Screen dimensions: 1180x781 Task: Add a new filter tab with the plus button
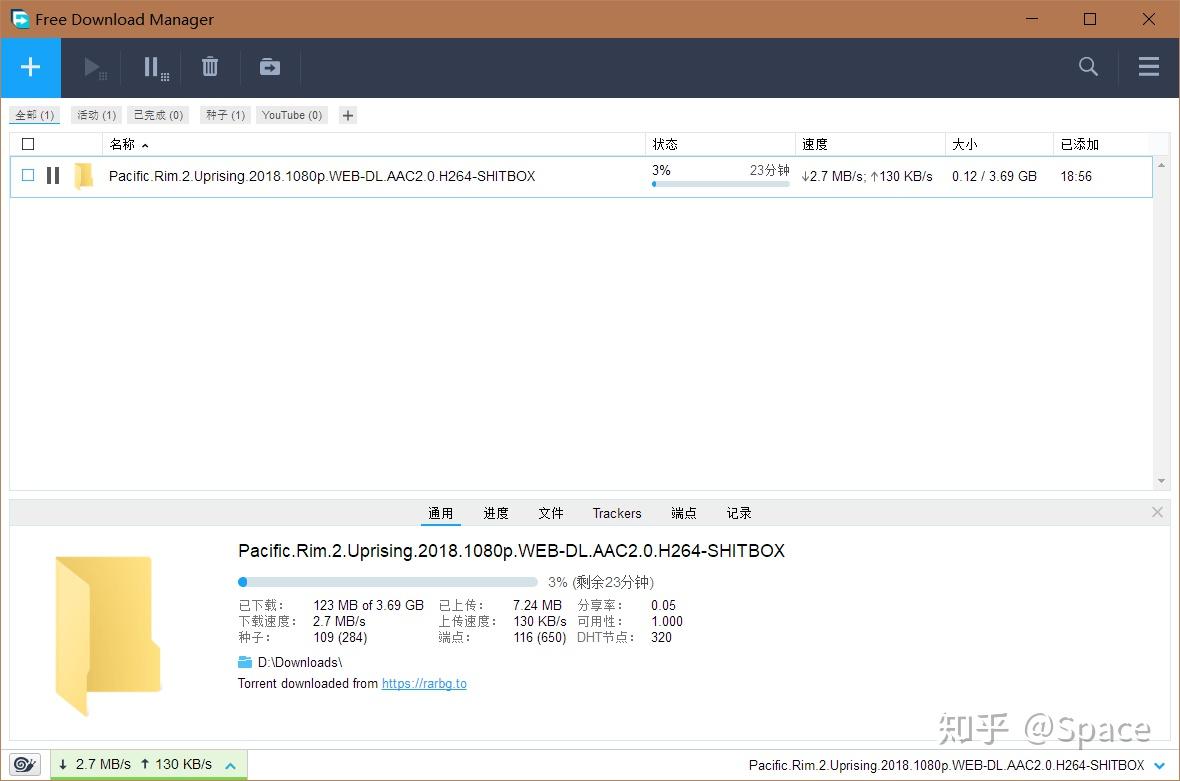click(x=347, y=114)
